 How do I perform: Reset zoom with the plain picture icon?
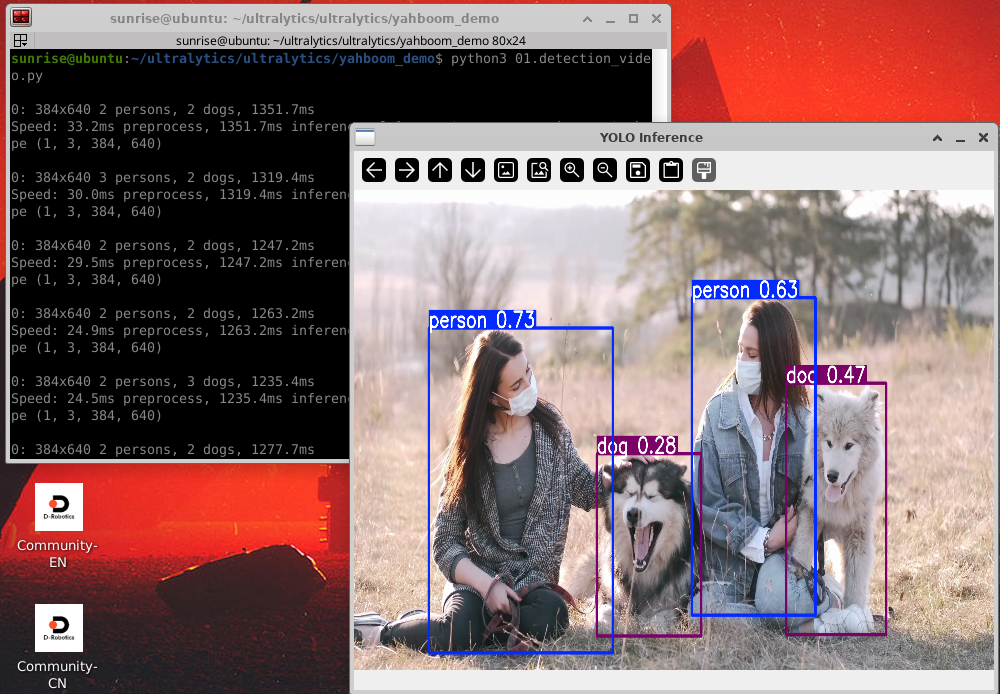click(506, 170)
